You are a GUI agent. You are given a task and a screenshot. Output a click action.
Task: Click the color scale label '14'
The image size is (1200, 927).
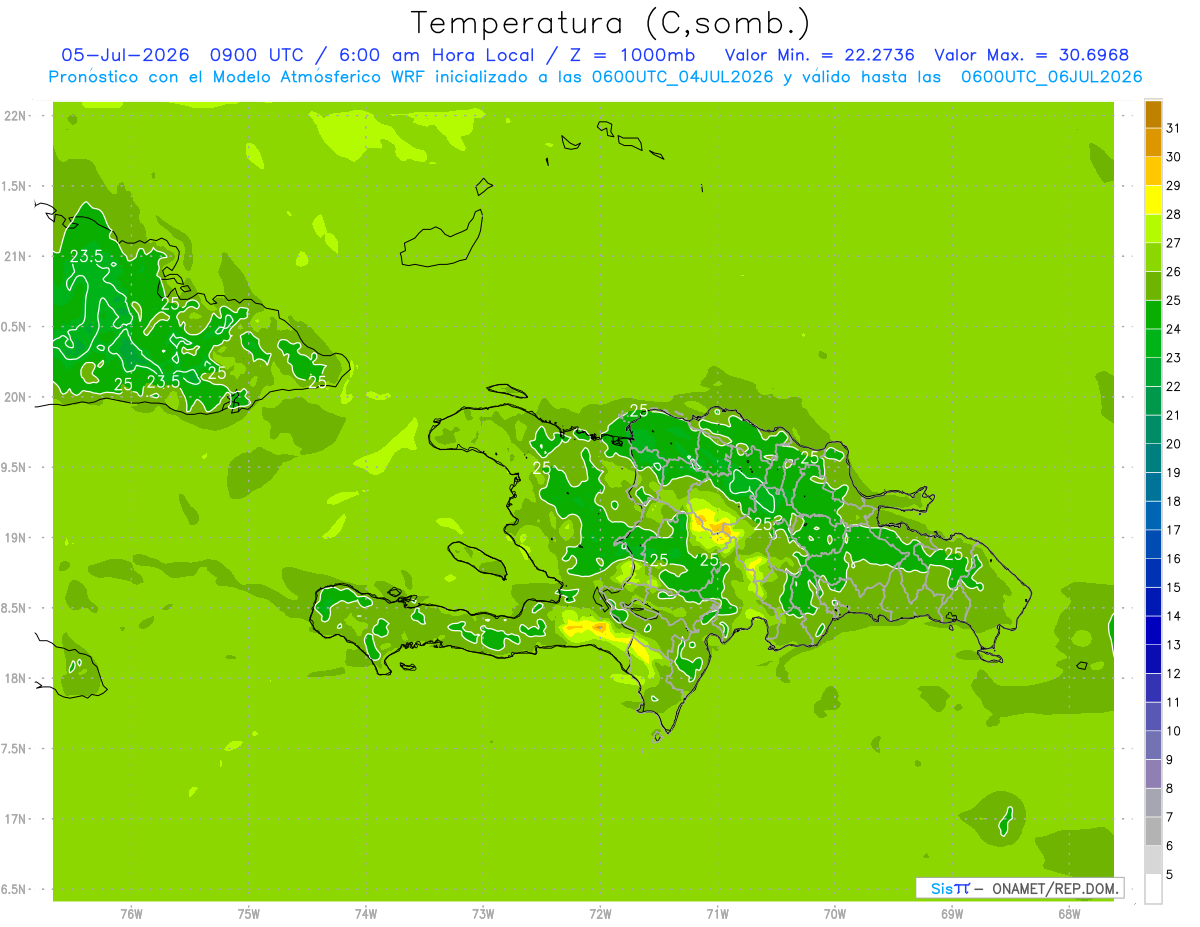pyautogui.click(x=1173, y=616)
